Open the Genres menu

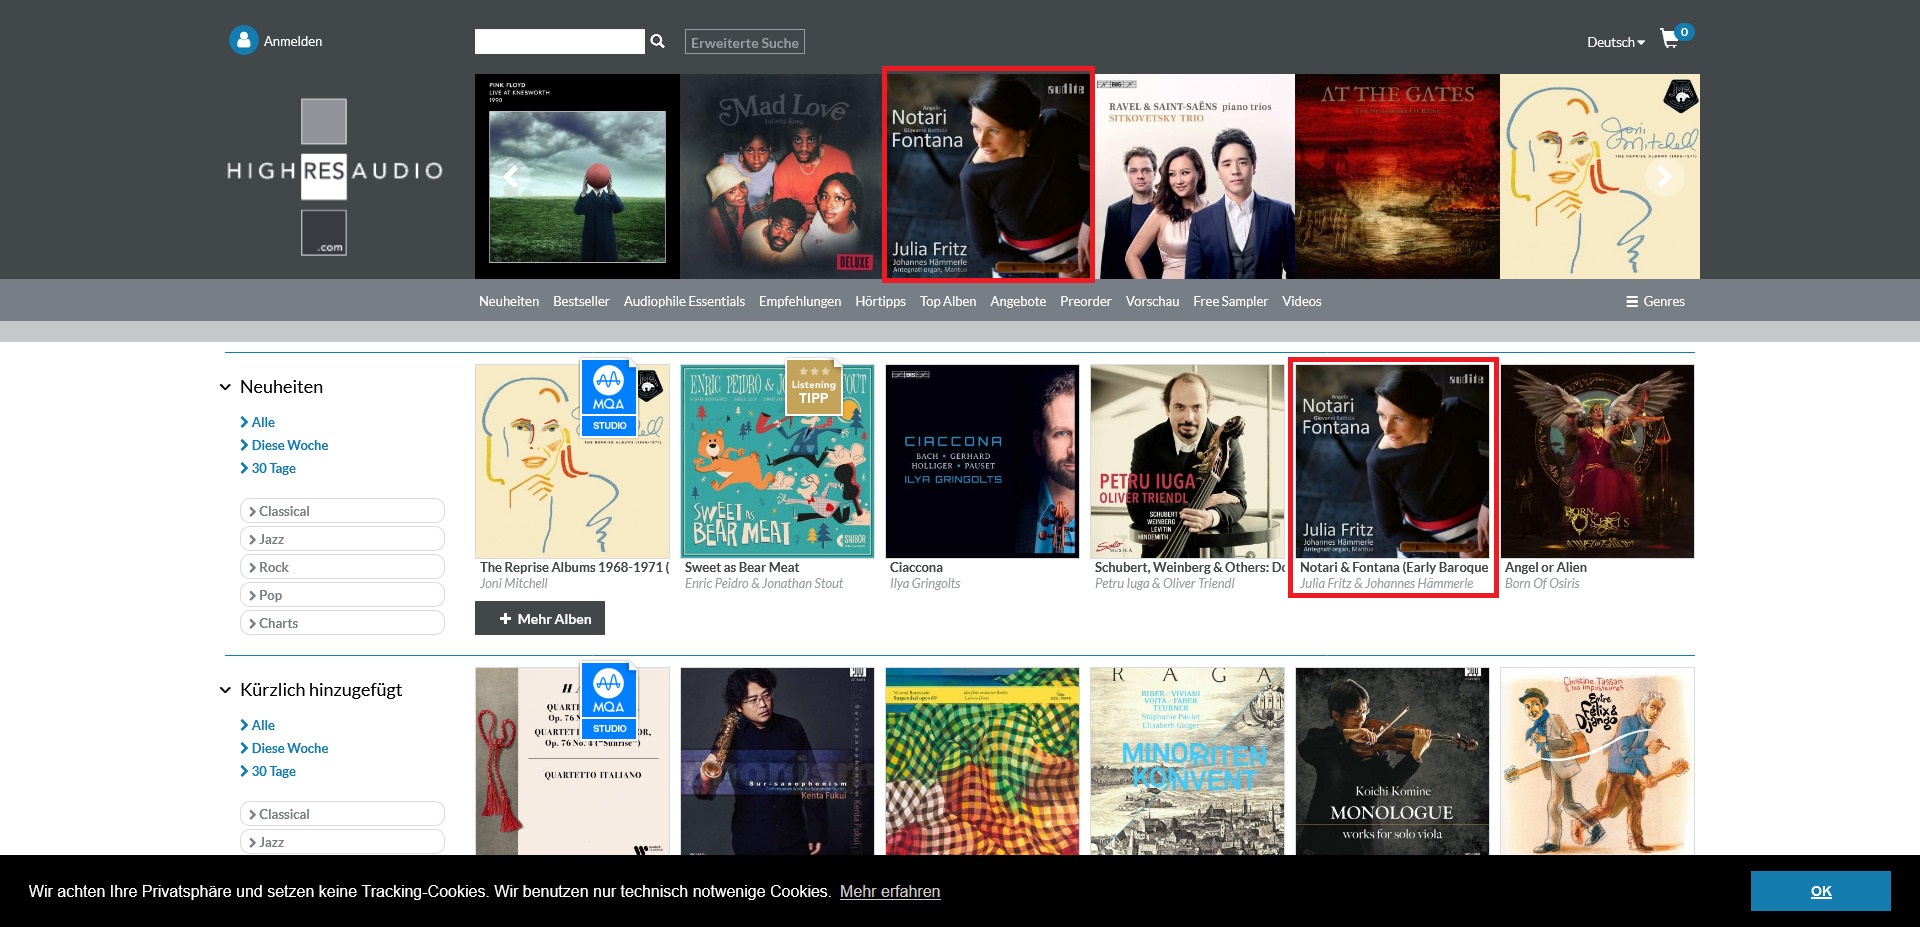click(1655, 301)
